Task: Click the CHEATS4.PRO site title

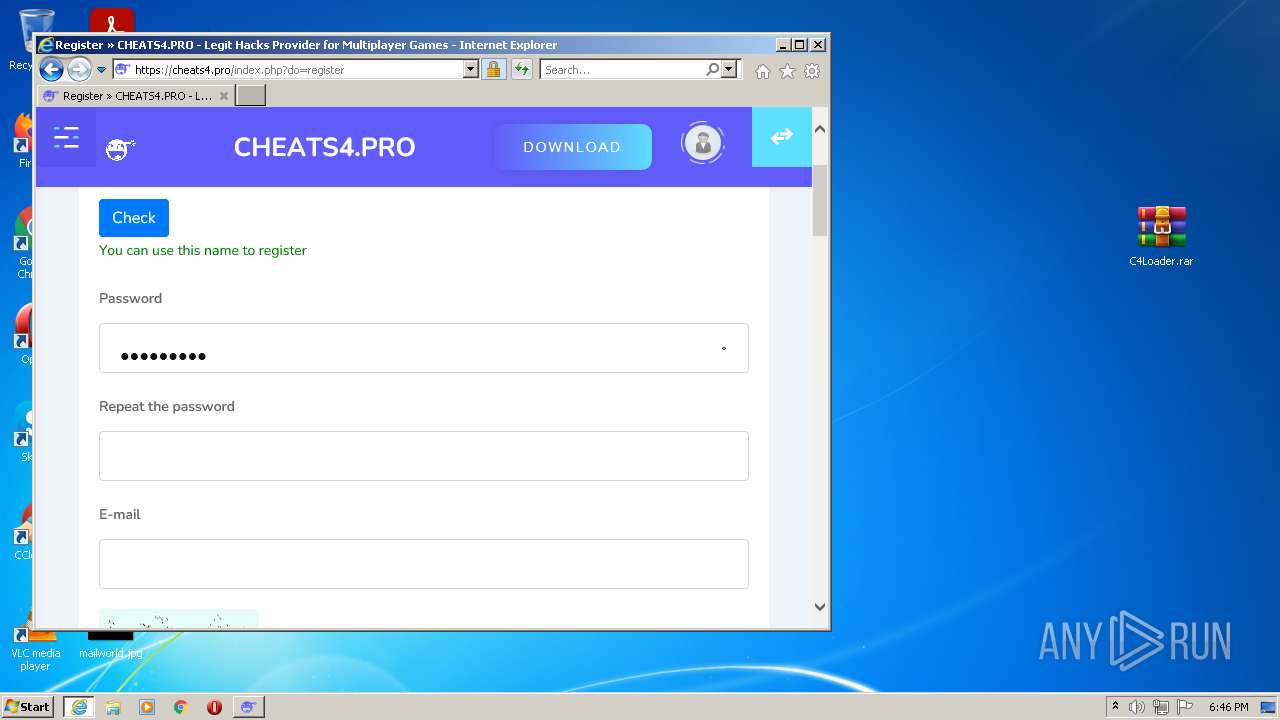Action: pyautogui.click(x=324, y=147)
